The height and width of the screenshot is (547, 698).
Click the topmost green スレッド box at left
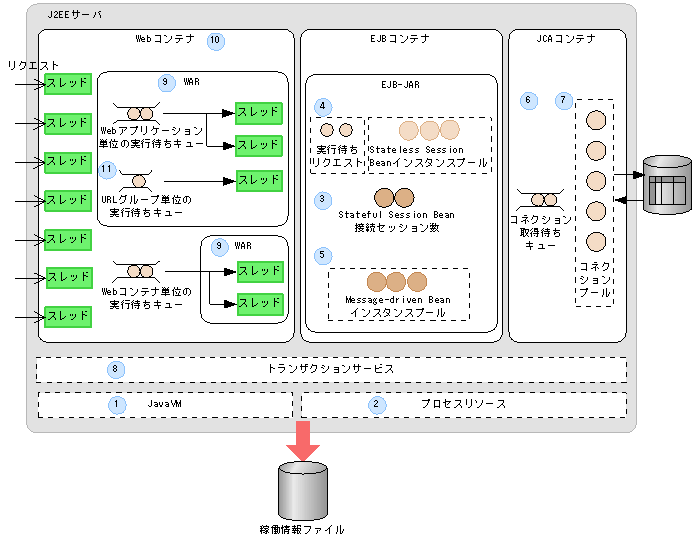point(68,84)
